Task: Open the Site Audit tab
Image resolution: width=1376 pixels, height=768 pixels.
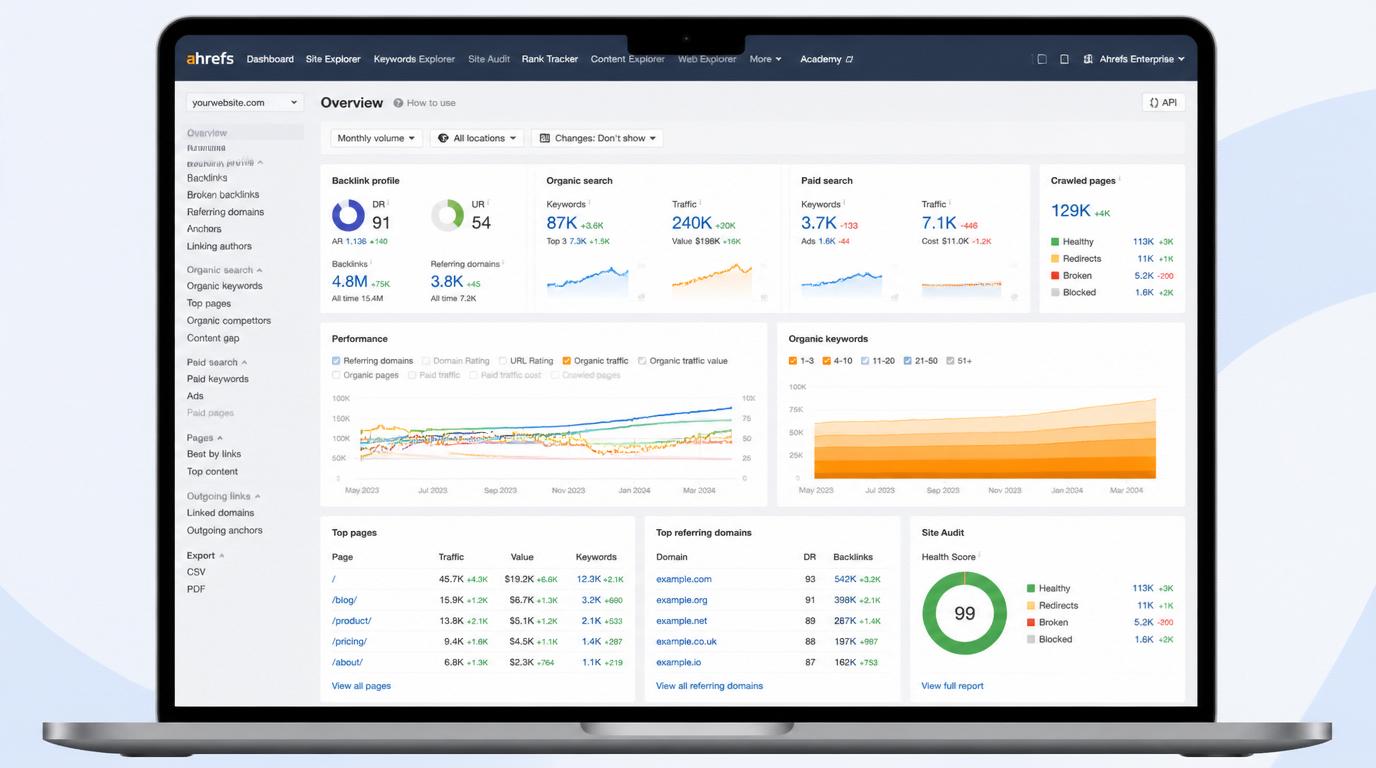Action: (x=489, y=59)
